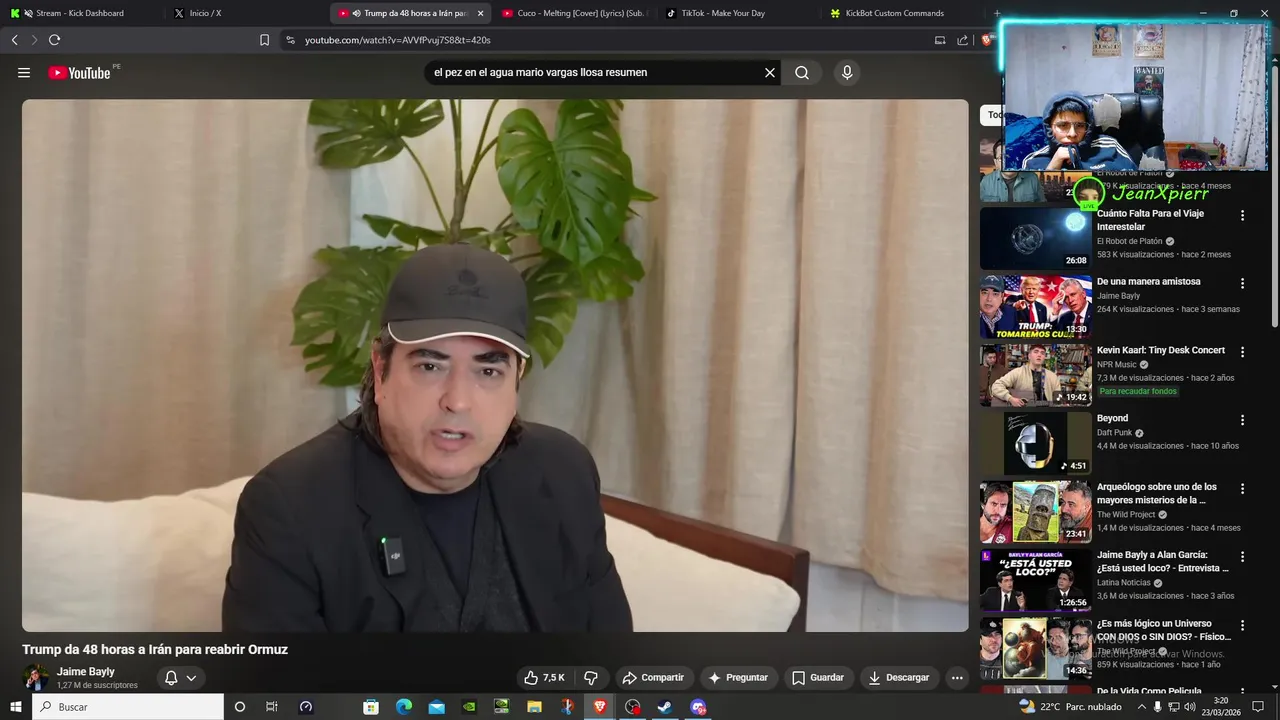This screenshot has height=720, width=1280.
Task: Clear the search box with the X
Action: click(x=770, y=73)
